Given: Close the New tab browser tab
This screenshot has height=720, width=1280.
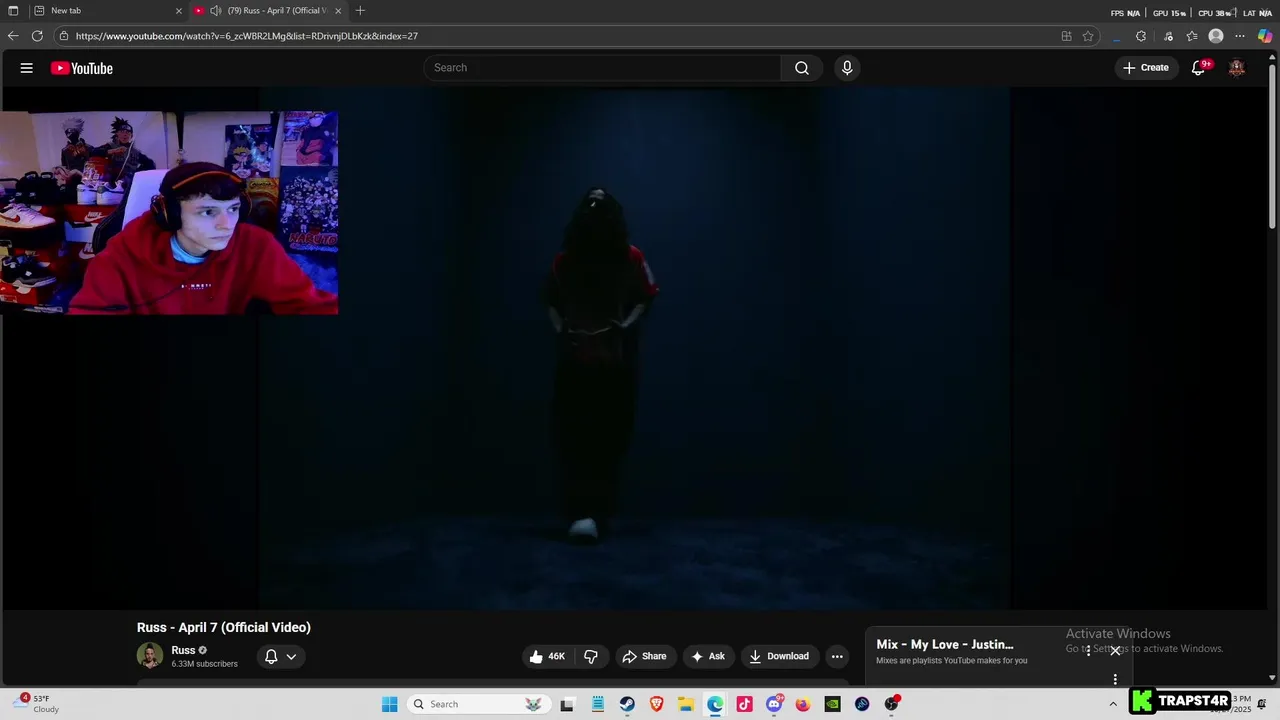Looking at the screenshot, I should point(179,11).
